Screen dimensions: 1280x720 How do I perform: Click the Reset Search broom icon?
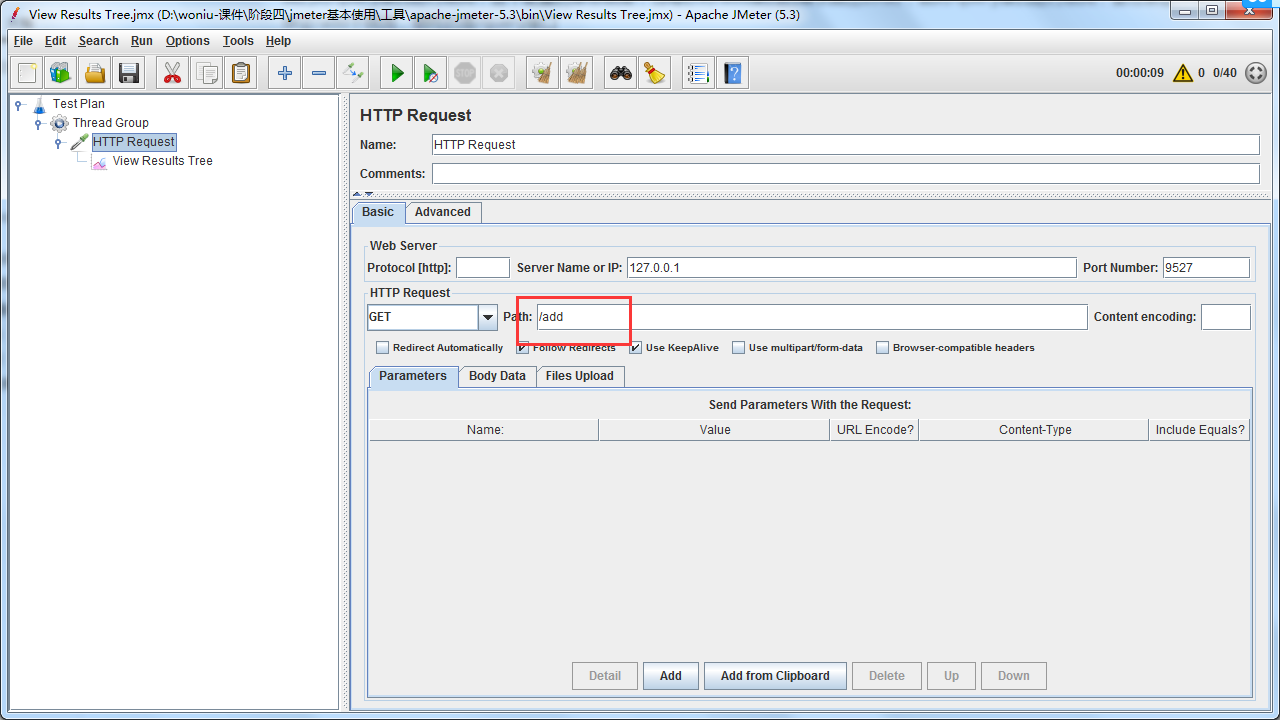point(655,73)
